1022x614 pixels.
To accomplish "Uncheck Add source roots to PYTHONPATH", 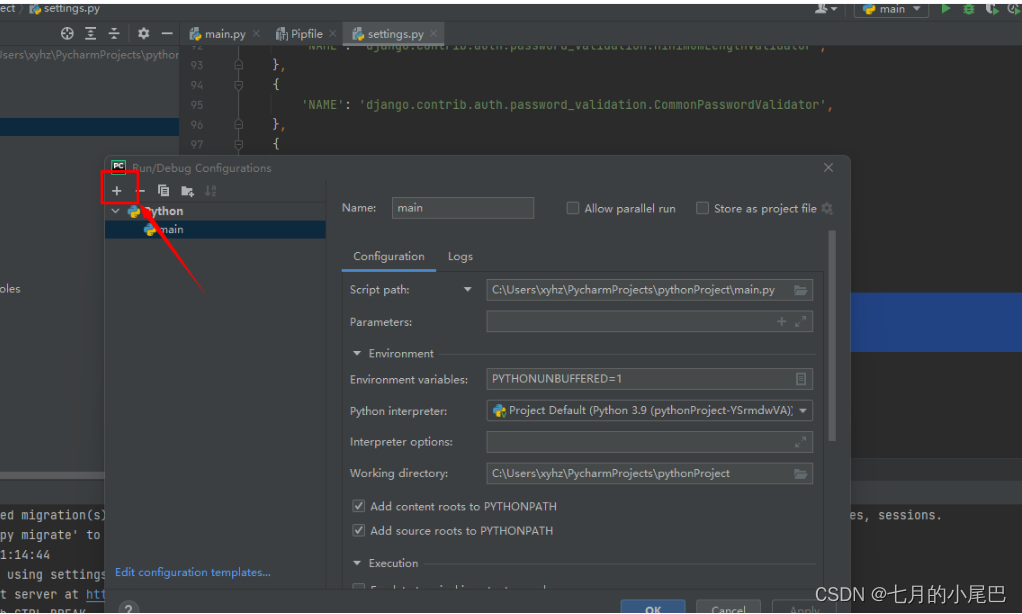I will [x=358, y=531].
